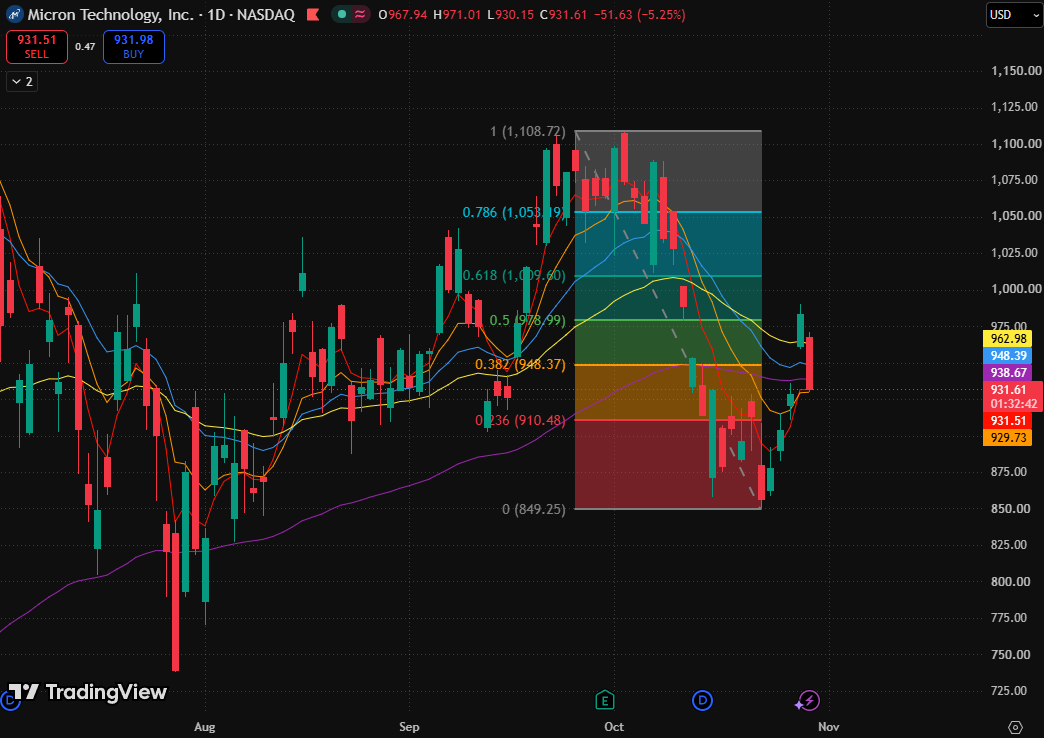This screenshot has width=1044, height=738.
Task: Click the green market status dot
Action: pos(342,14)
